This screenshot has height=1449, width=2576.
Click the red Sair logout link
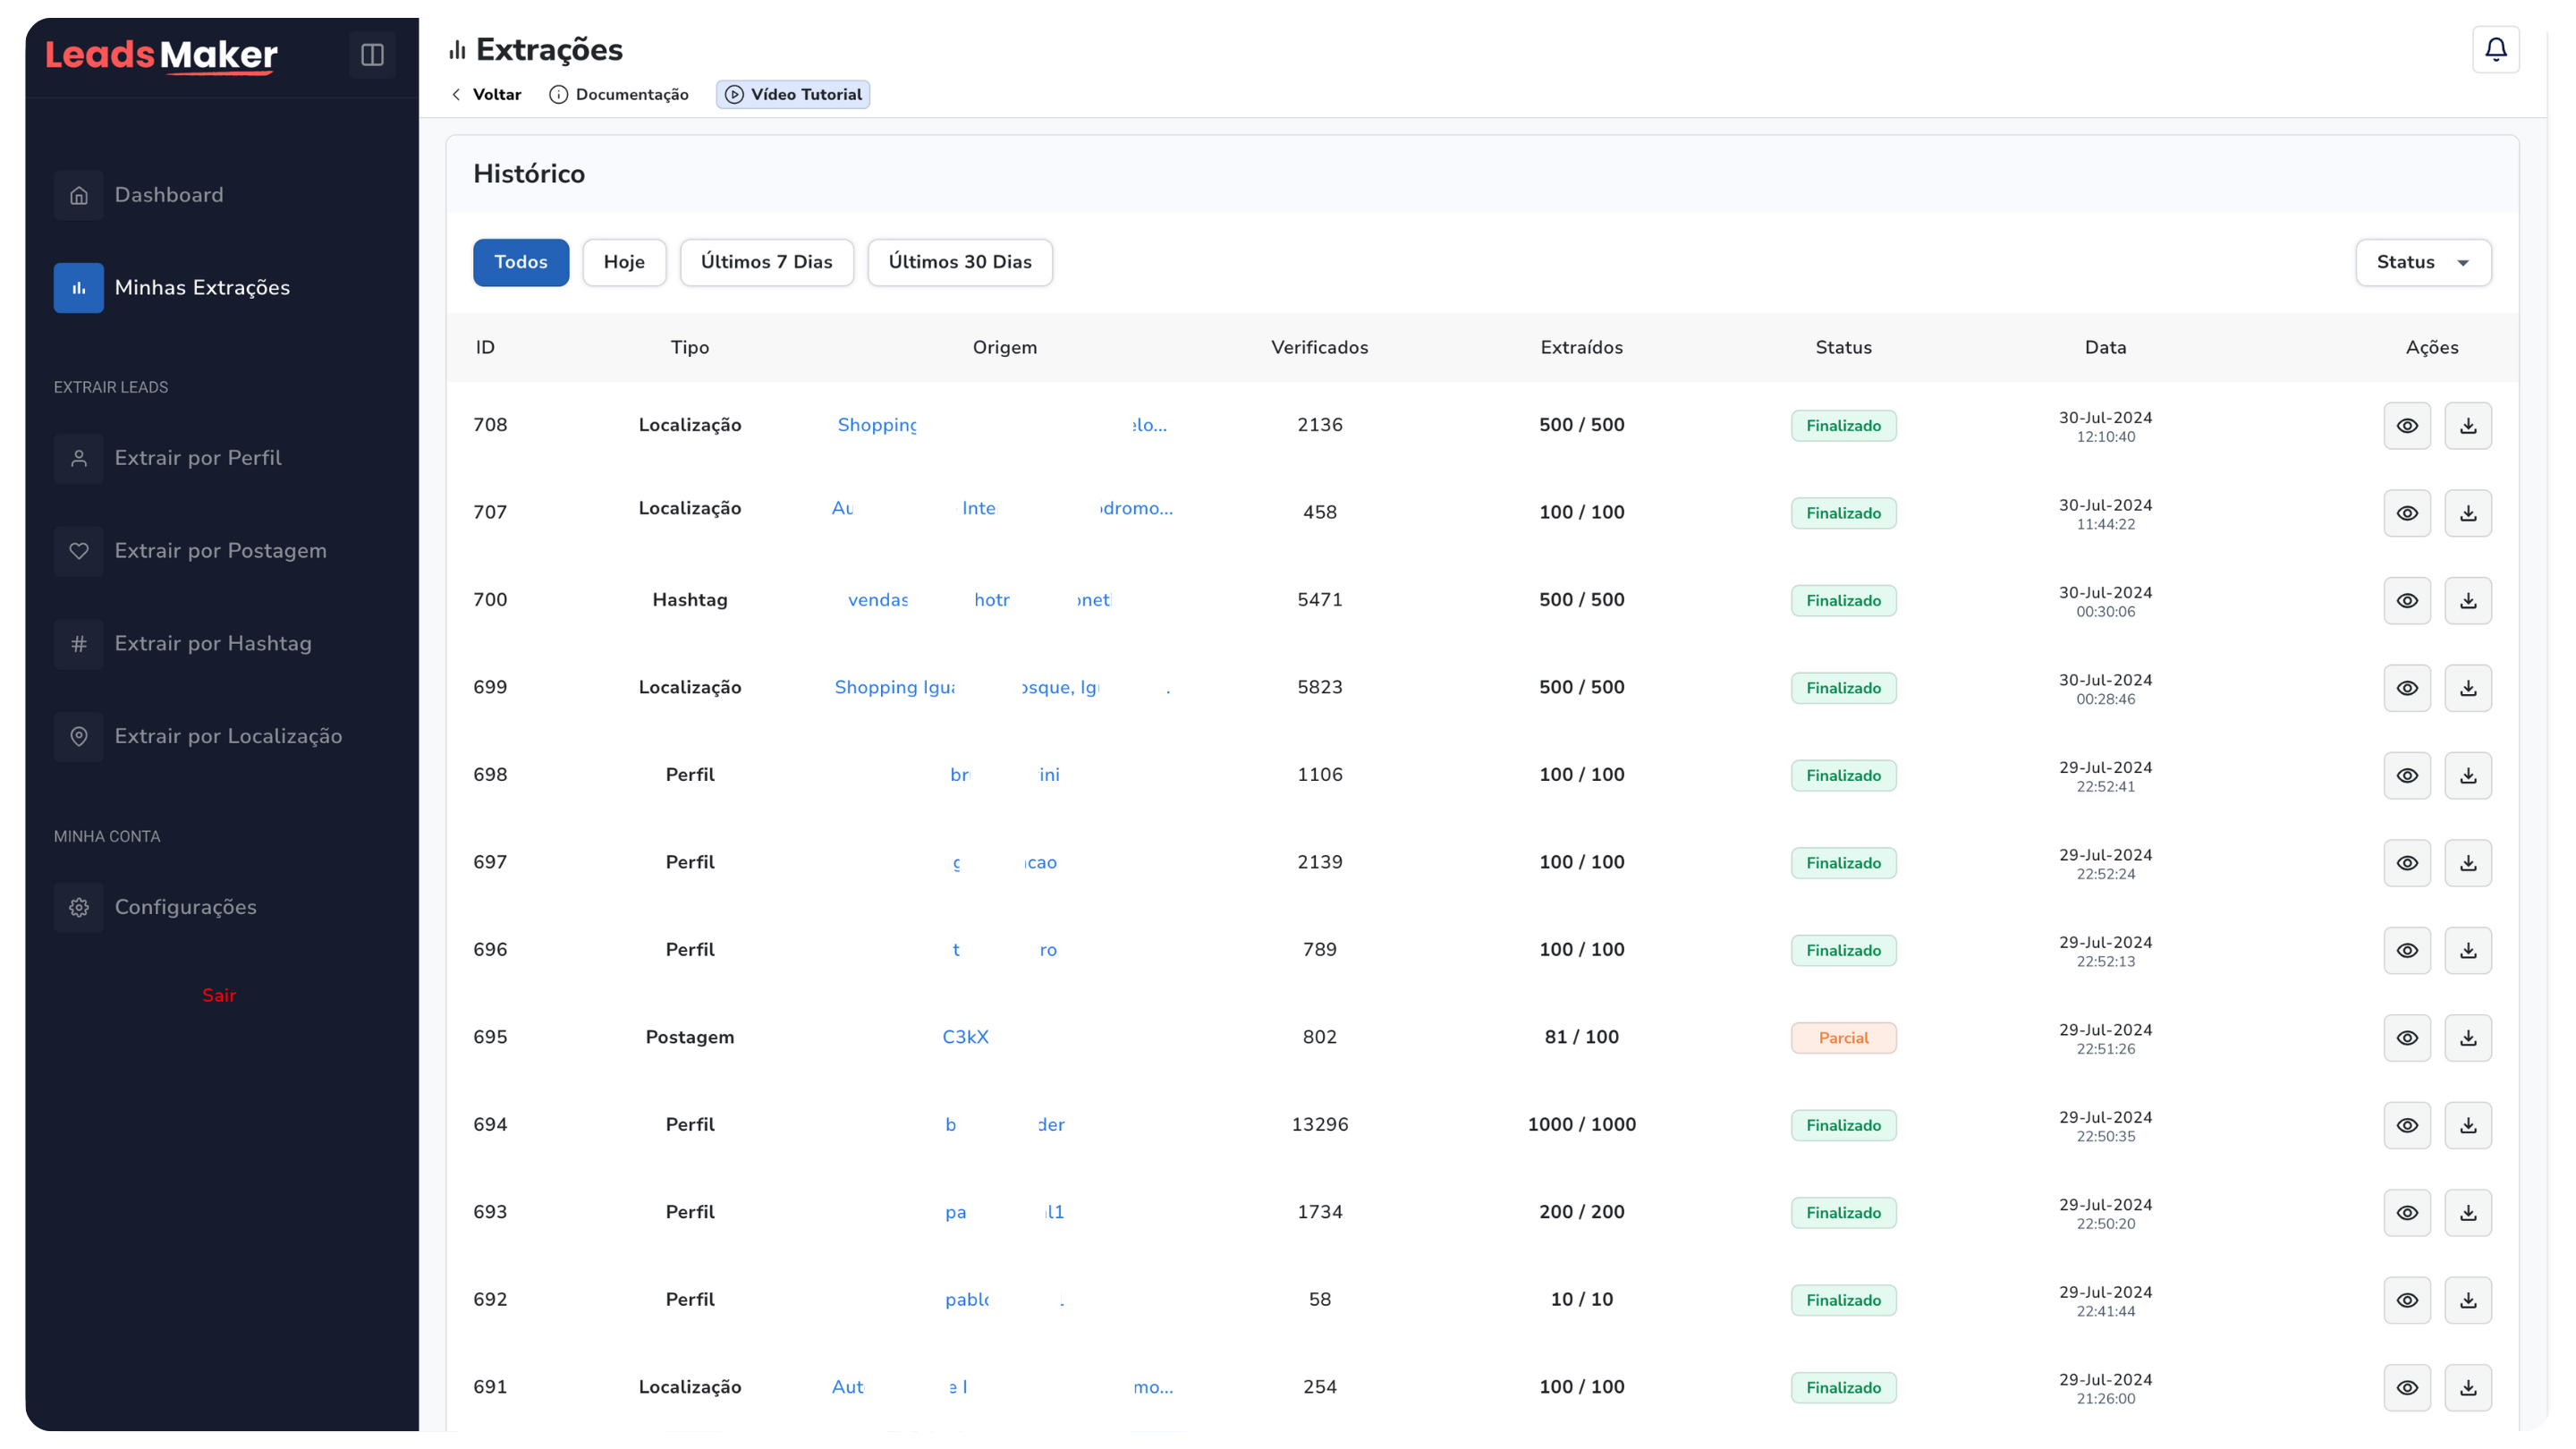tap(219, 995)
